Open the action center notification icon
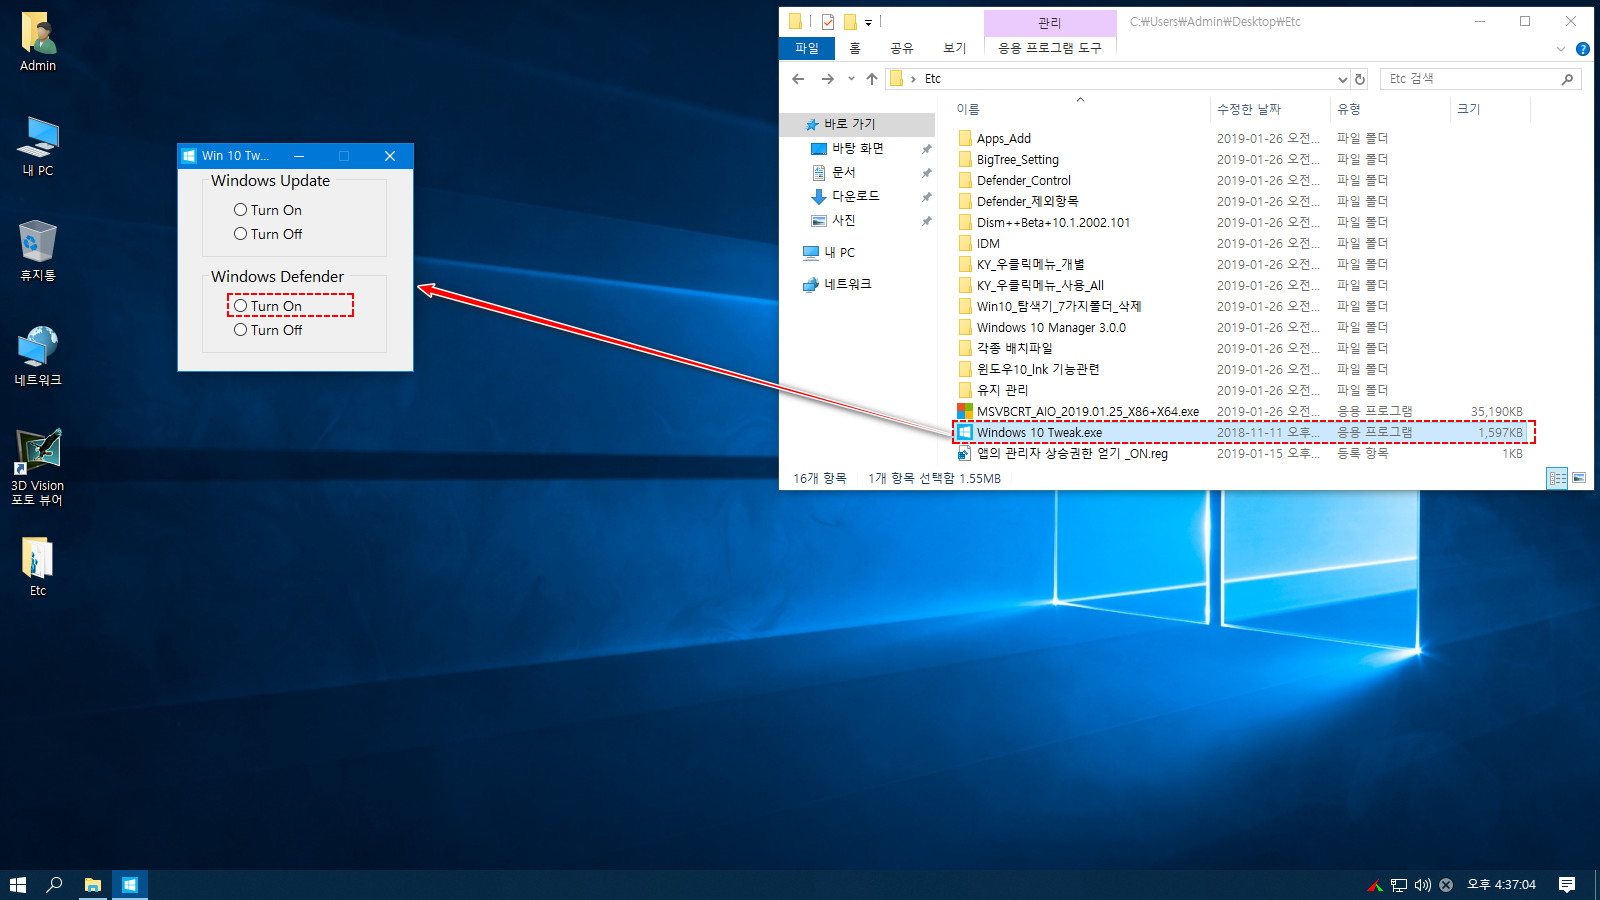The height and width of the screenshot is (900, 1600). click(x=1567, y=885)
